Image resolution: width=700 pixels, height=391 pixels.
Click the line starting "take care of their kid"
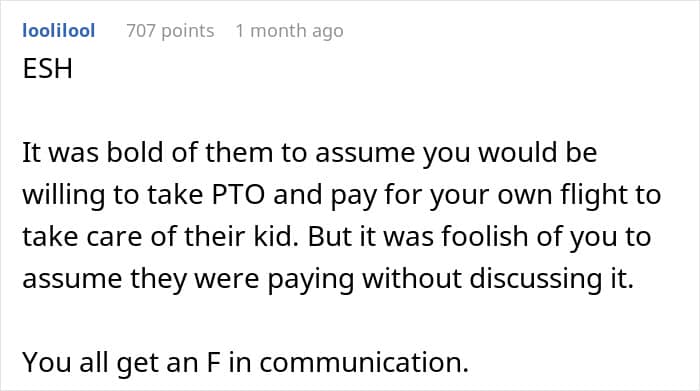337,236
